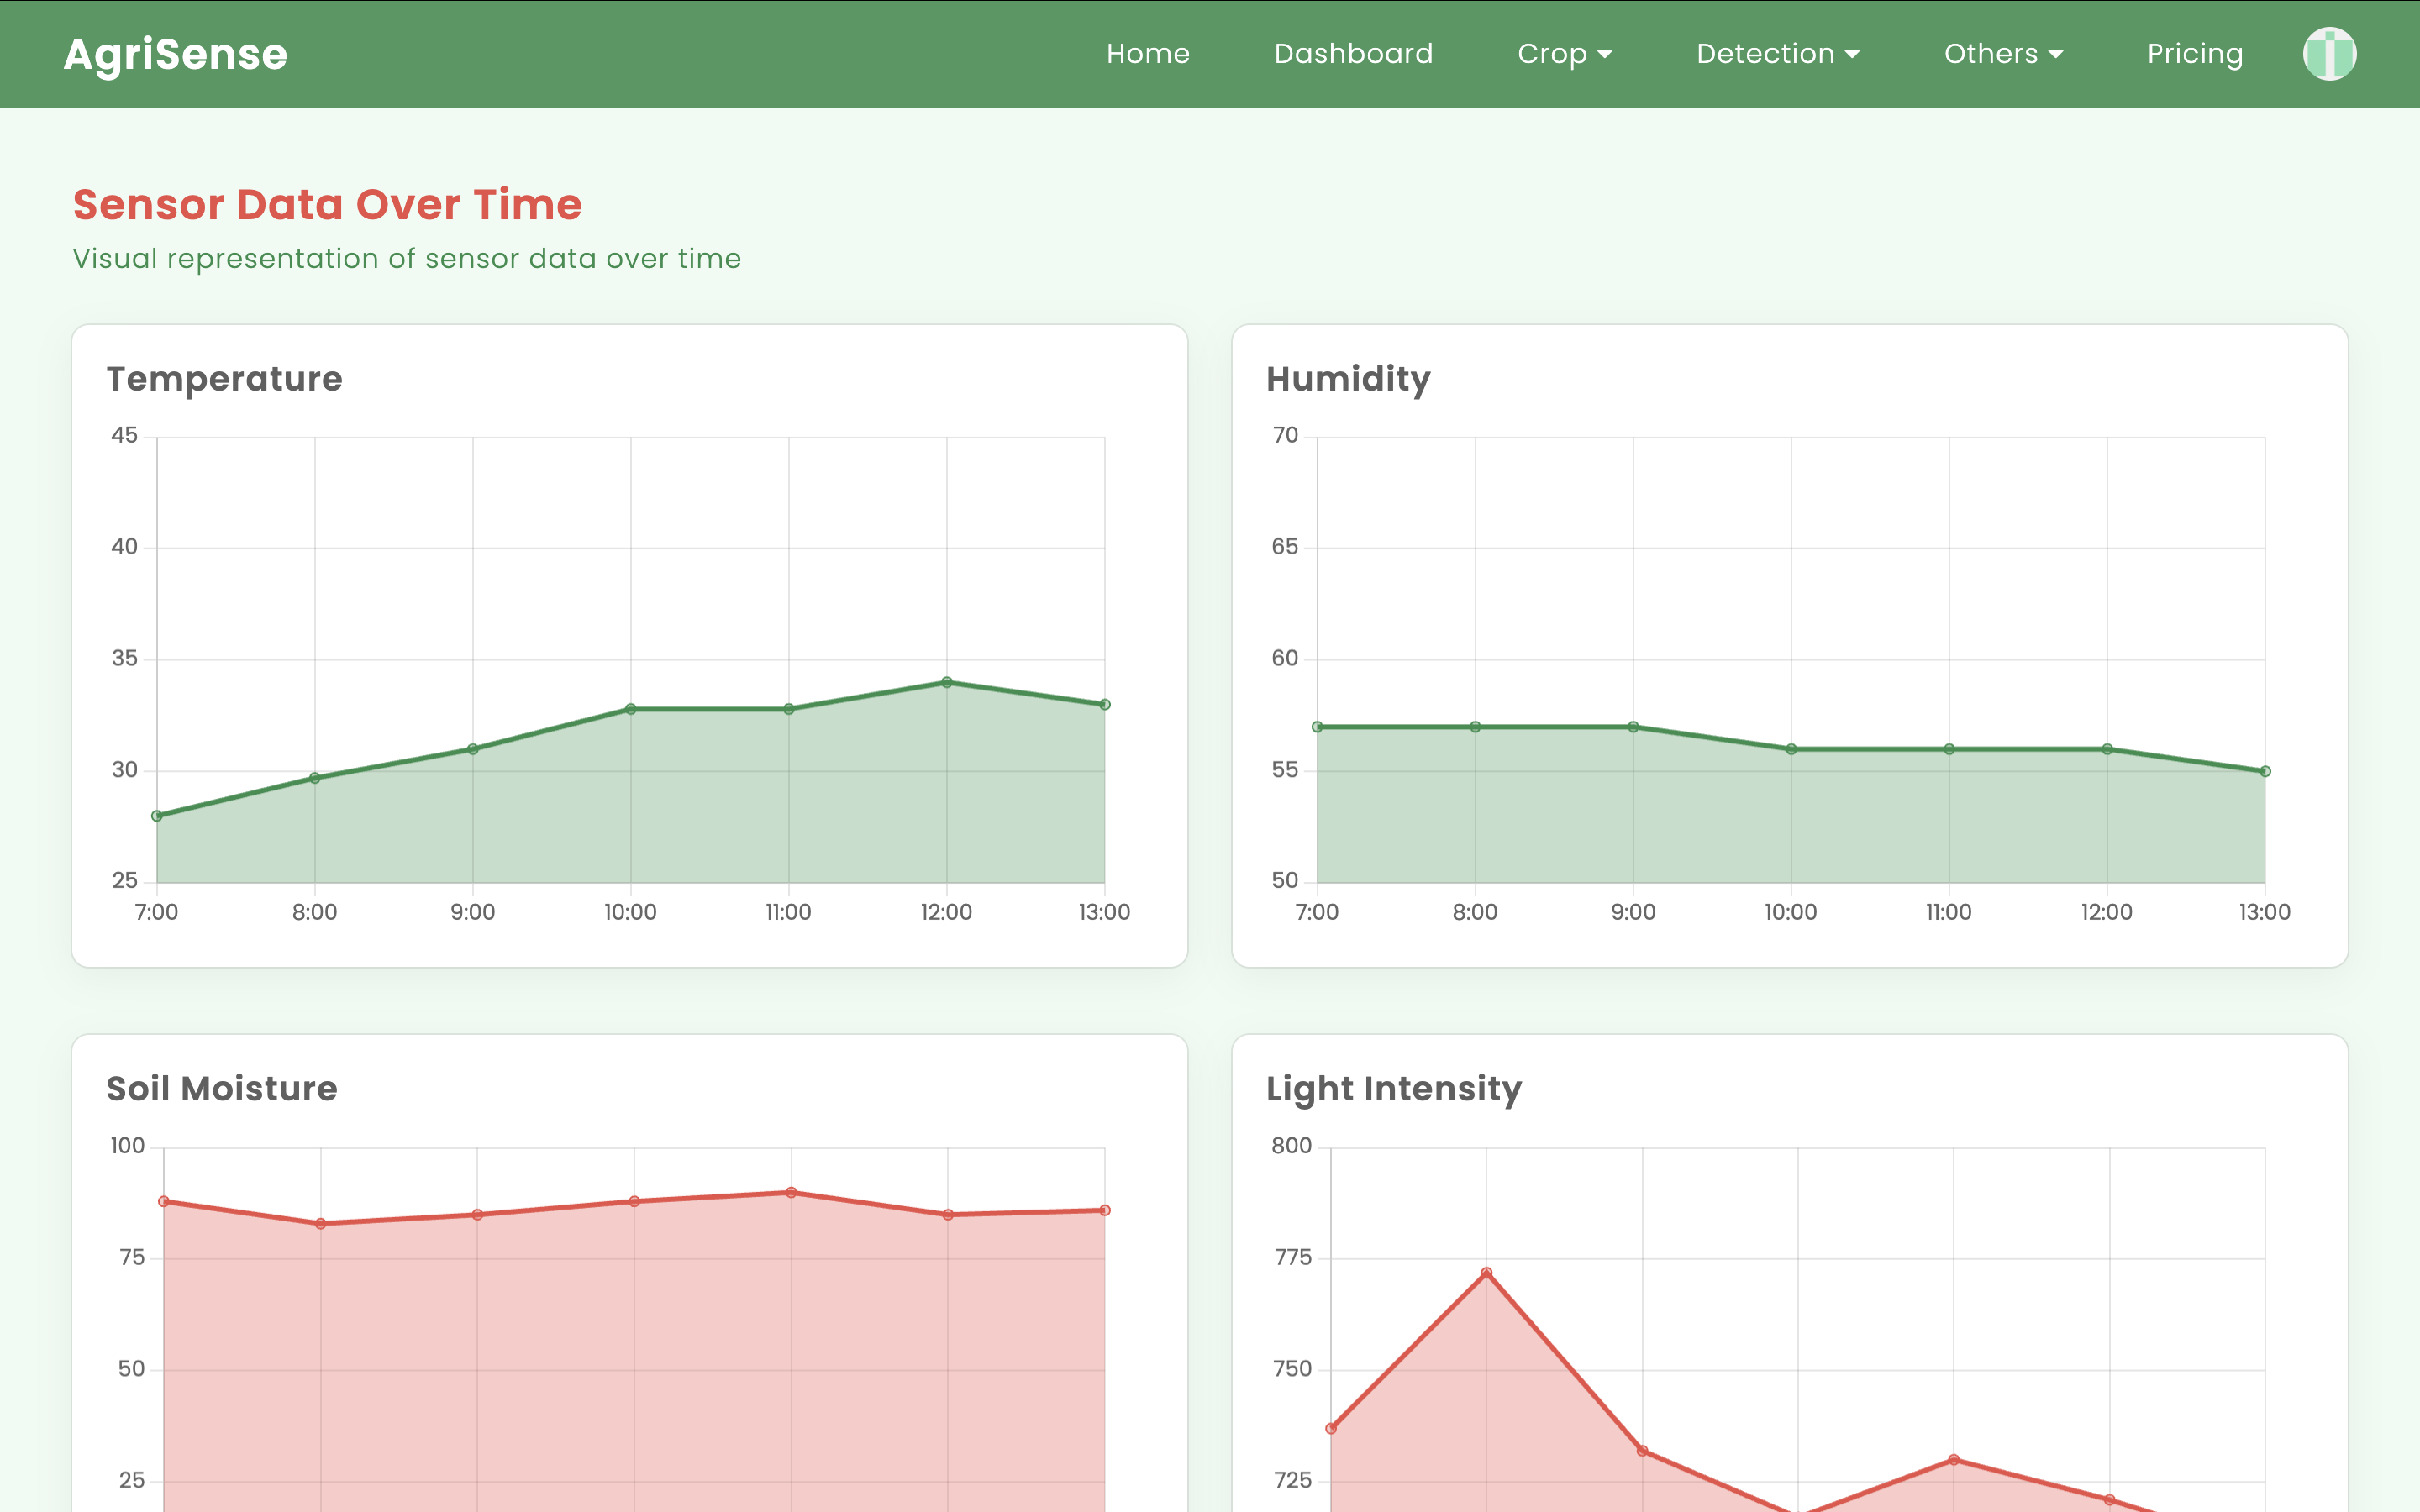Open the Home page link

click(1148, 54)
